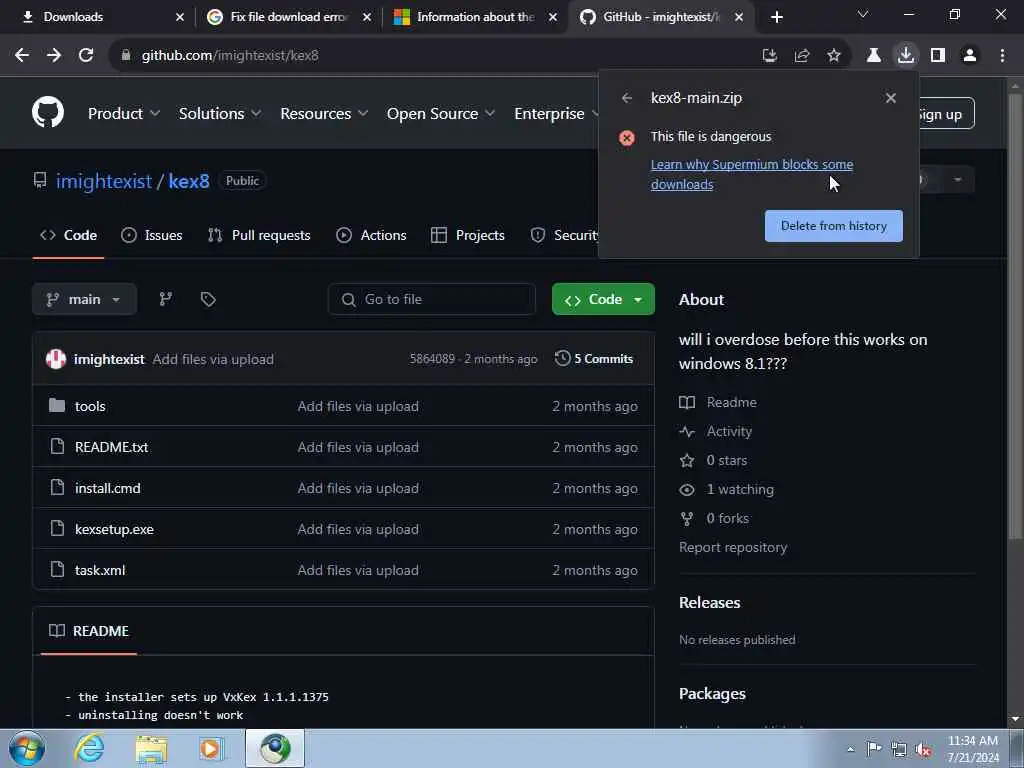The height and width of the screenshot is (768, 1024).
Task: Click the muted volume tray icon
Action: click(923, 749)
